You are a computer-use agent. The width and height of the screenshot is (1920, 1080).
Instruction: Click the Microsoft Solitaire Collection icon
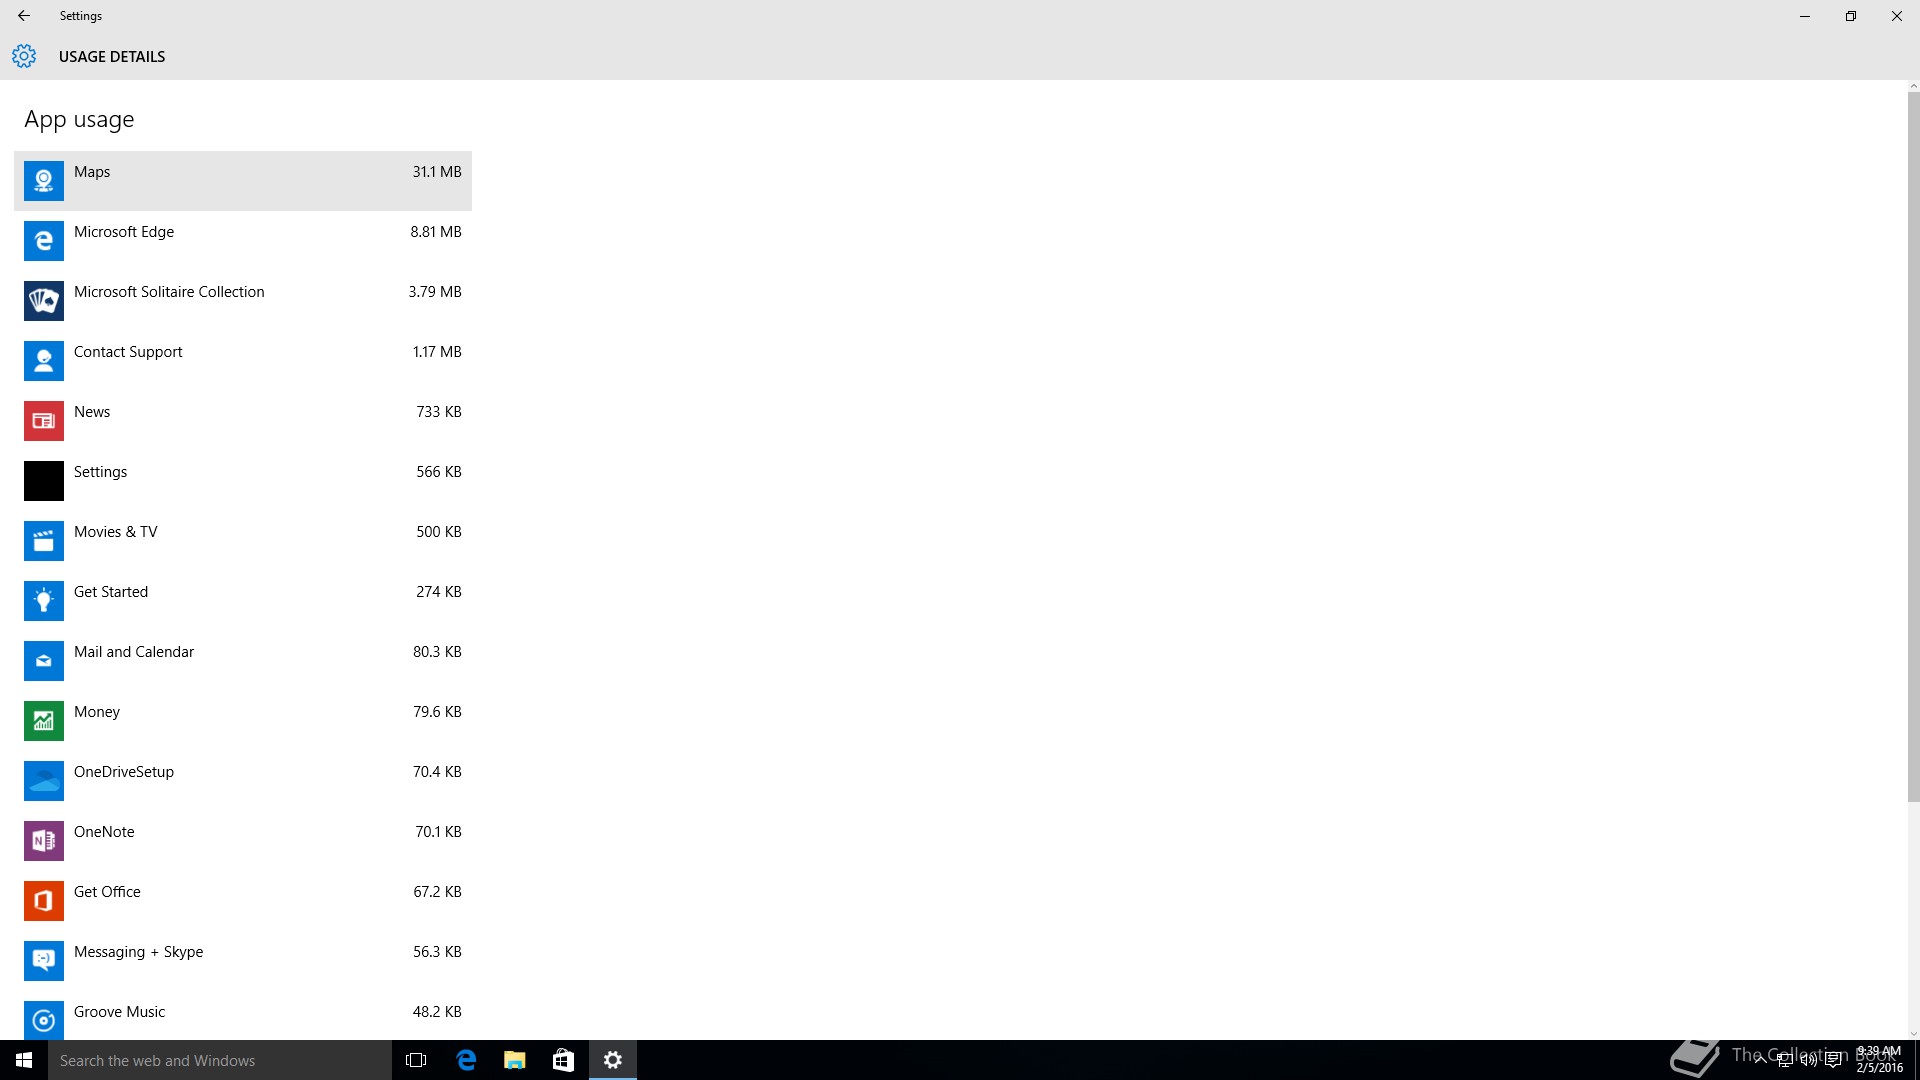coord(44,301)
